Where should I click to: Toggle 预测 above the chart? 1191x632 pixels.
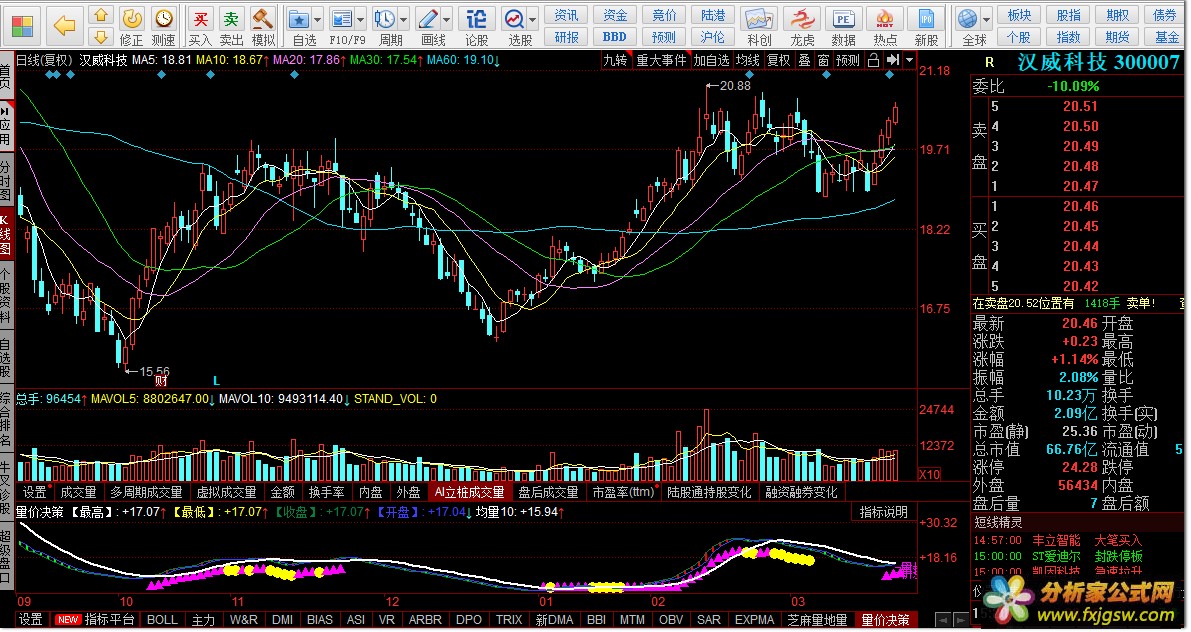point(848,60)
